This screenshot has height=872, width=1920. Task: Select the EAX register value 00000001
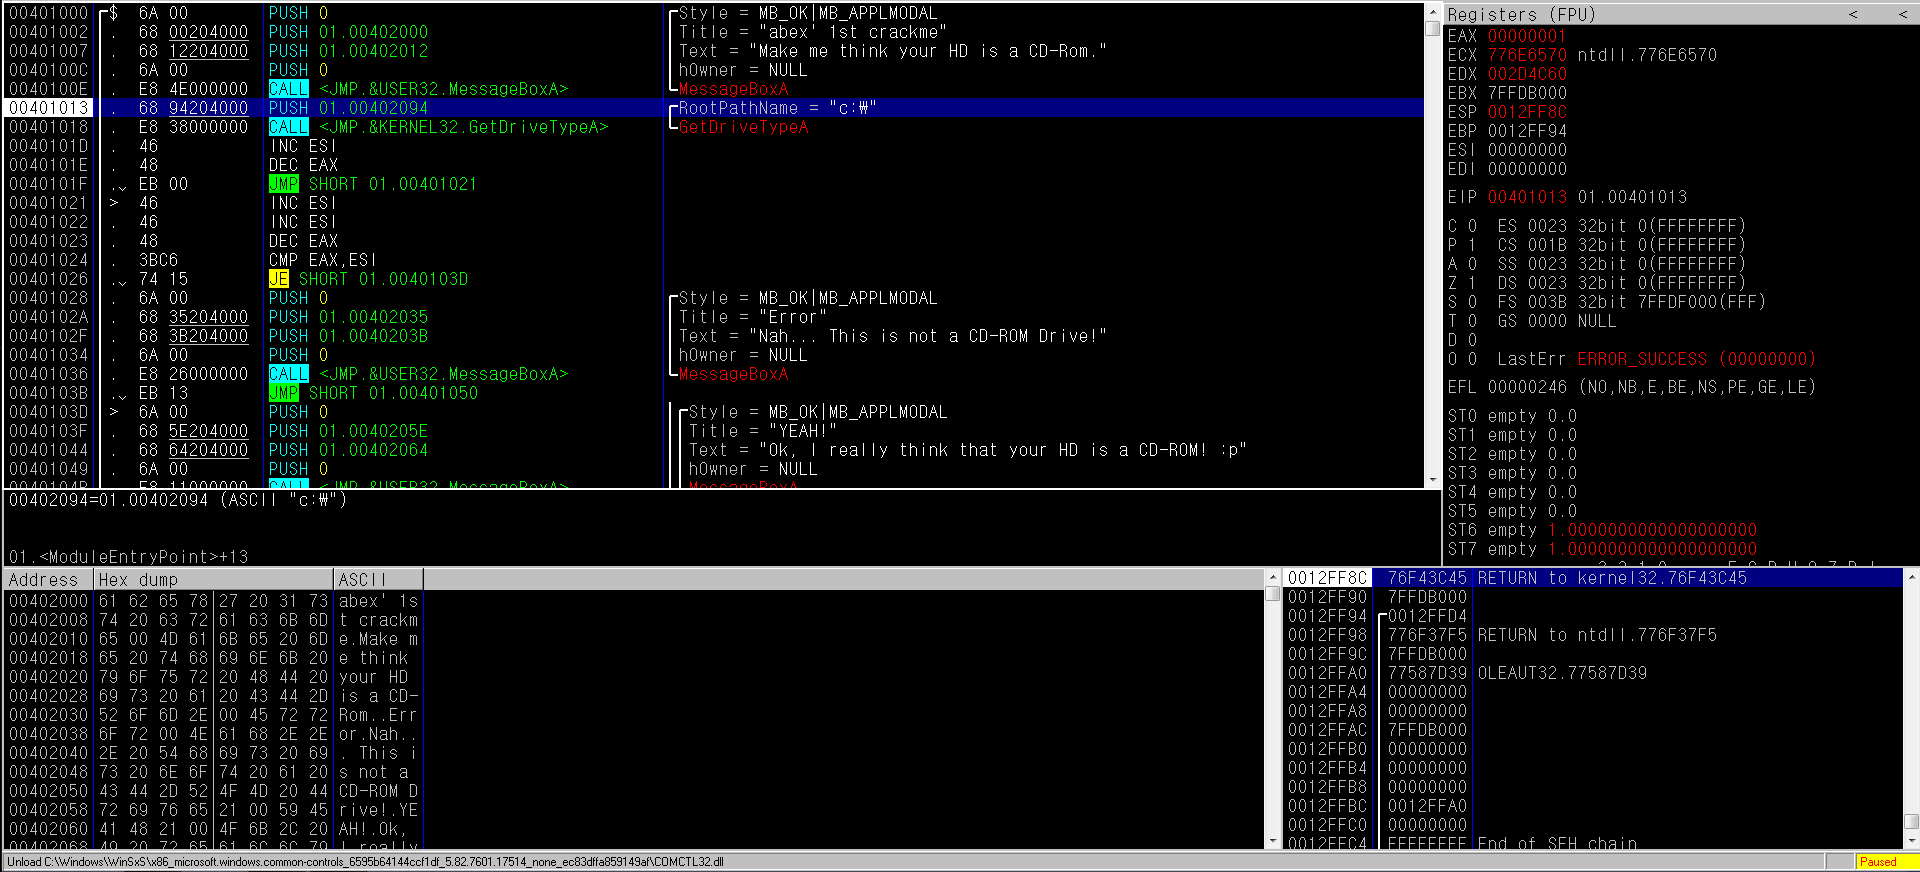[x=1527, y=36]
